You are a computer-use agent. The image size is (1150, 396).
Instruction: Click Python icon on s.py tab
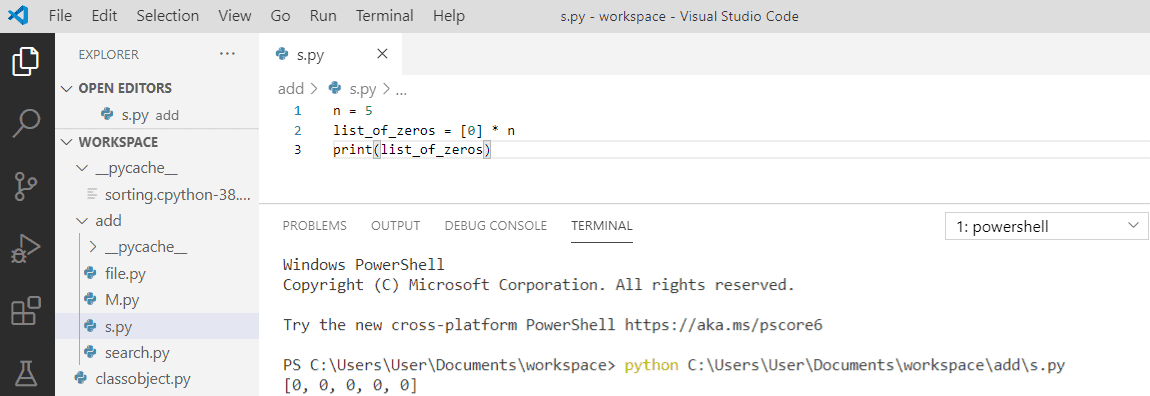tap(282, 54)
